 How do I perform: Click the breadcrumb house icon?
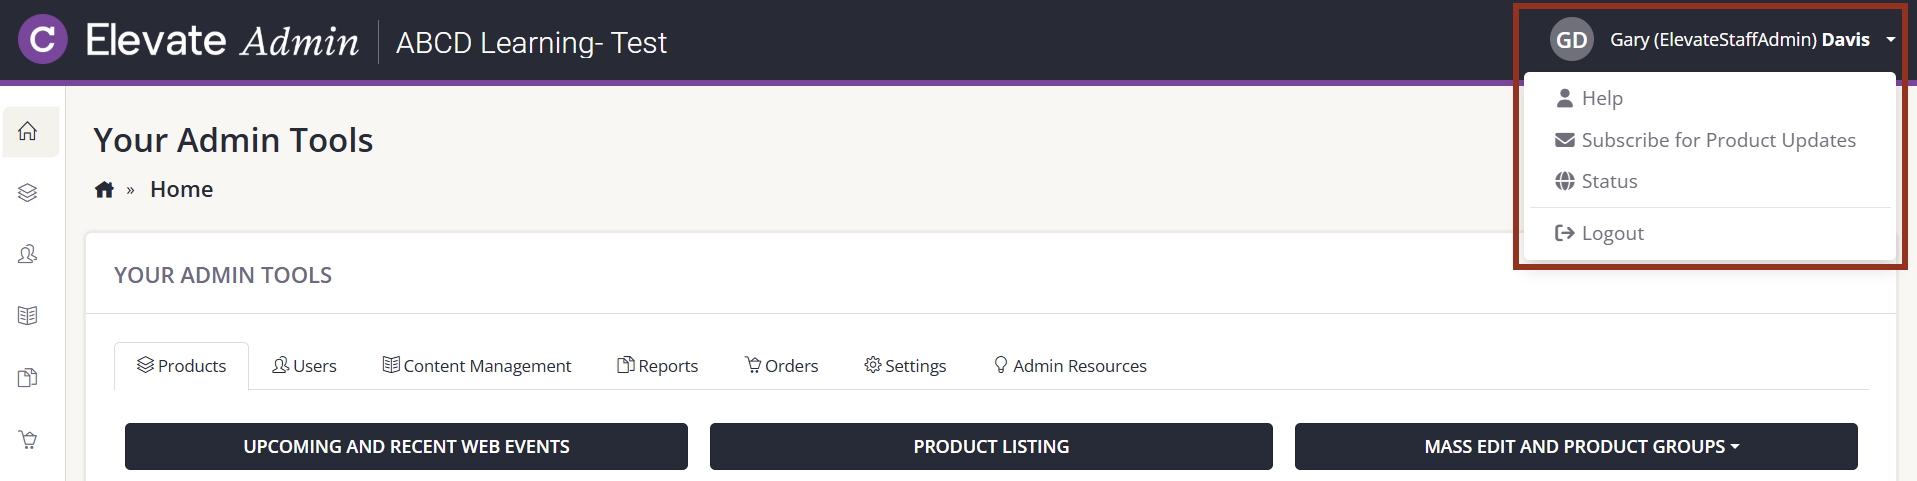[104, 190]
